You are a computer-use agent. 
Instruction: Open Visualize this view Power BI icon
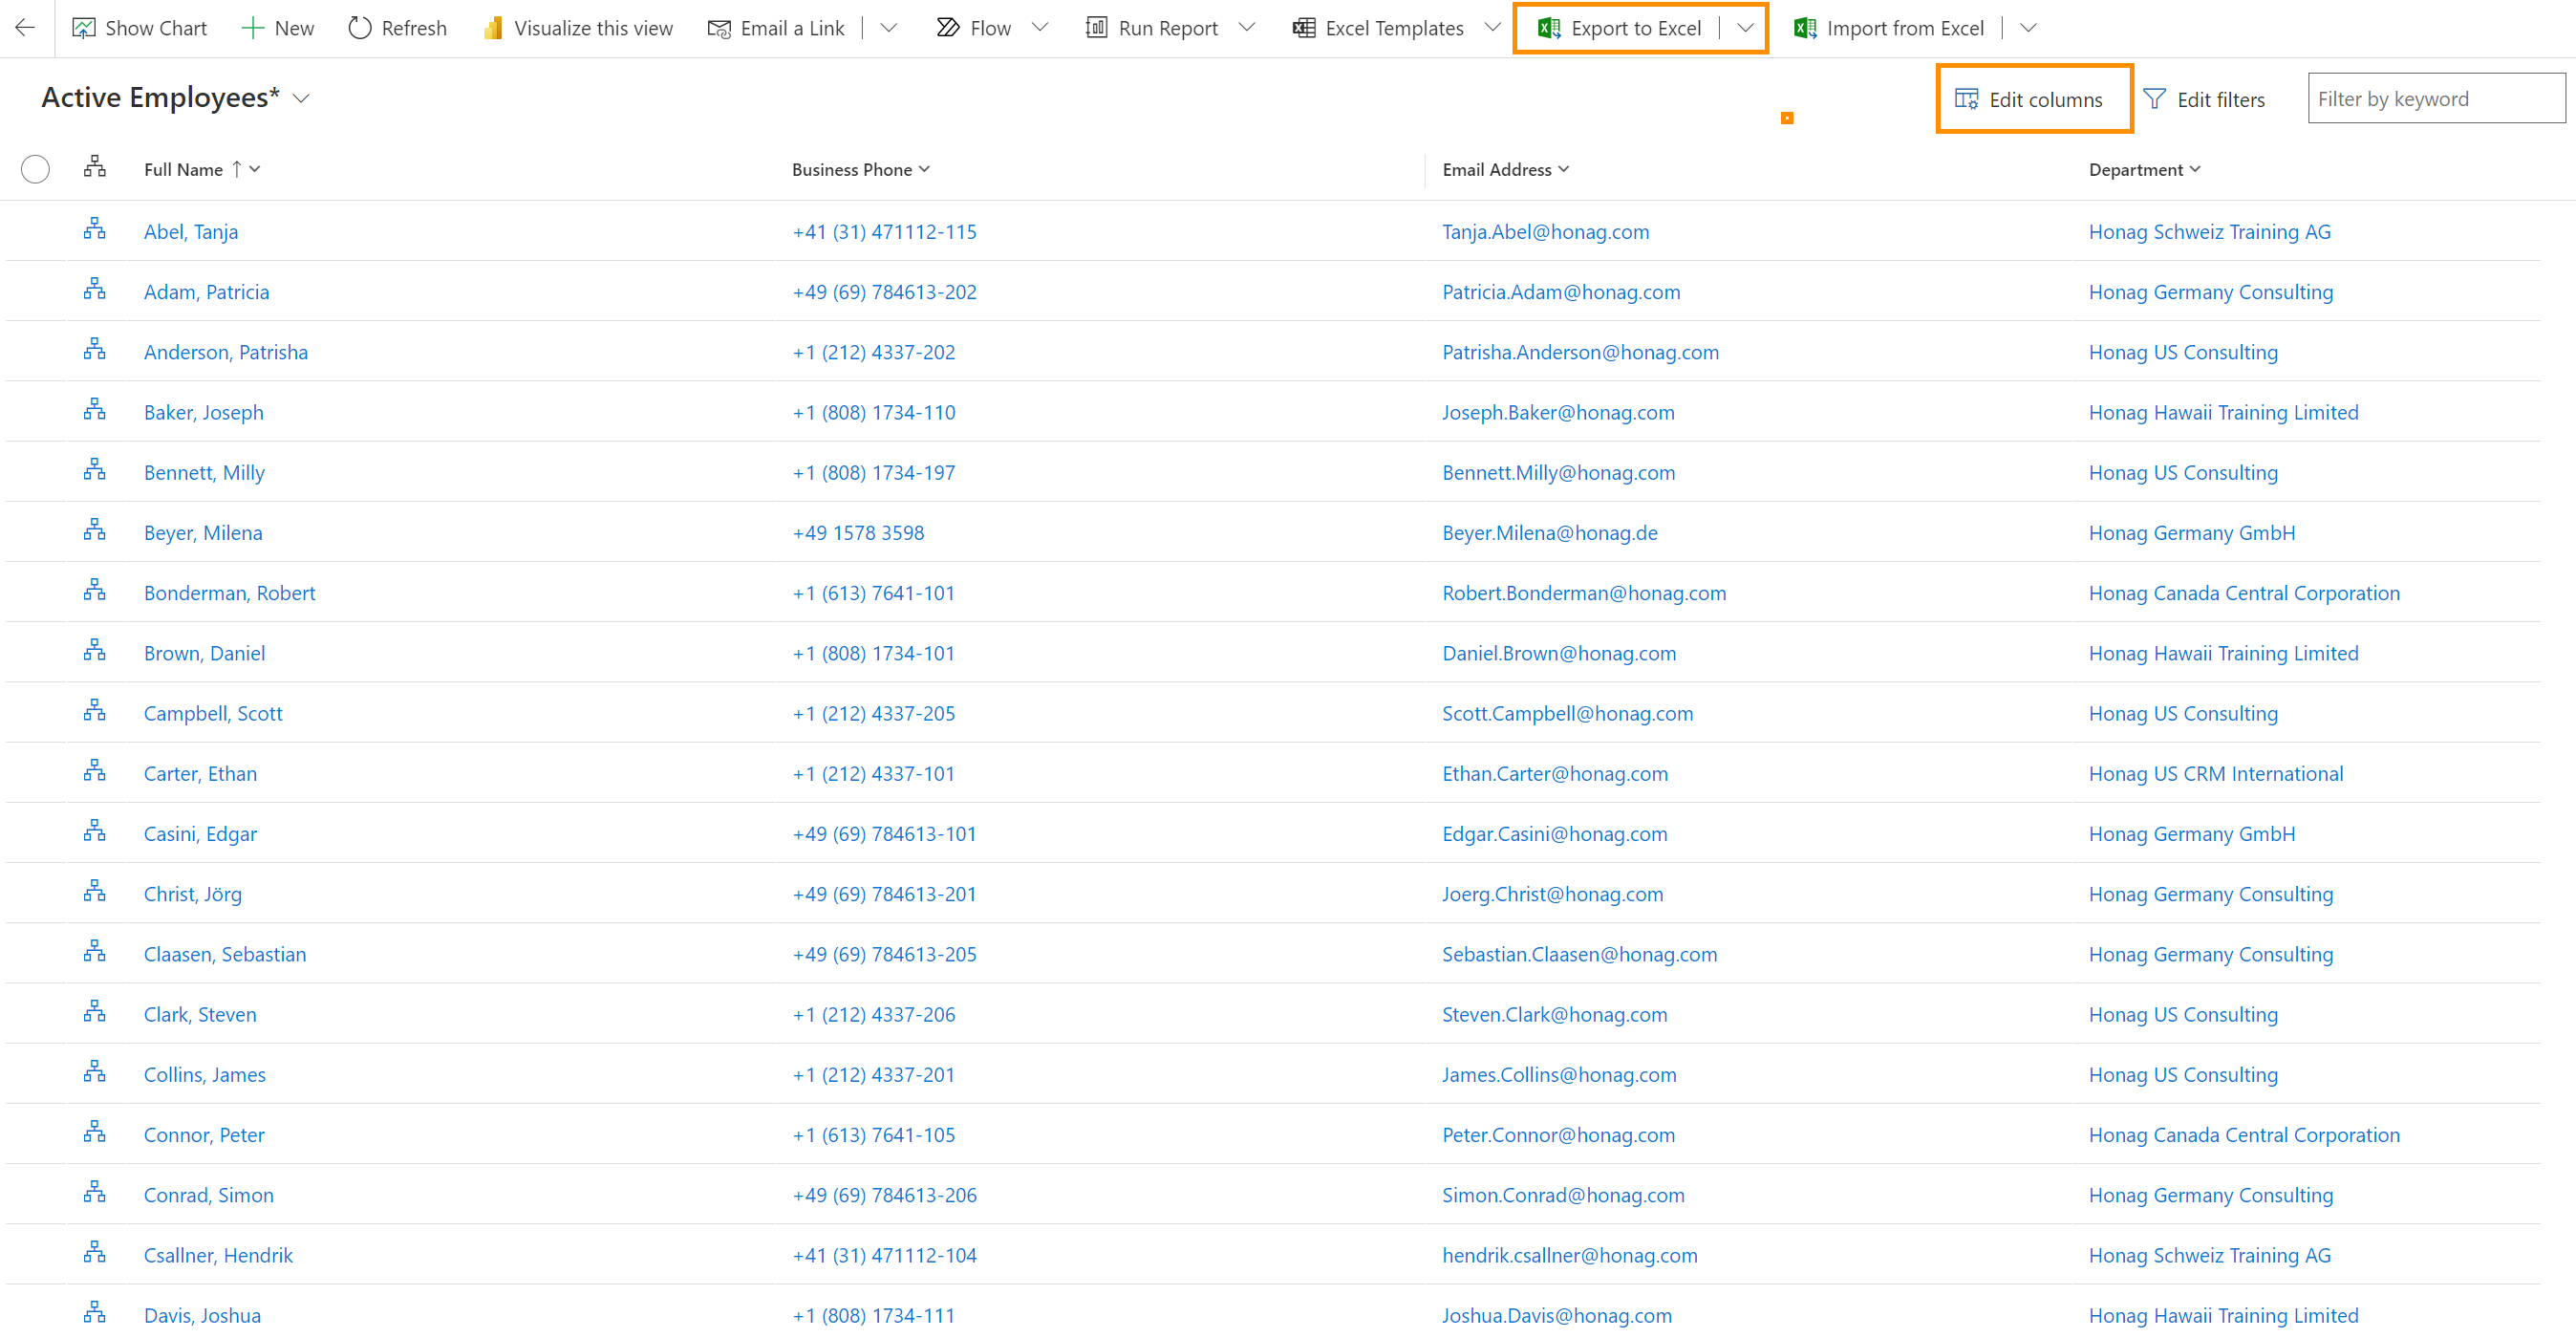[x=492, y=28]
